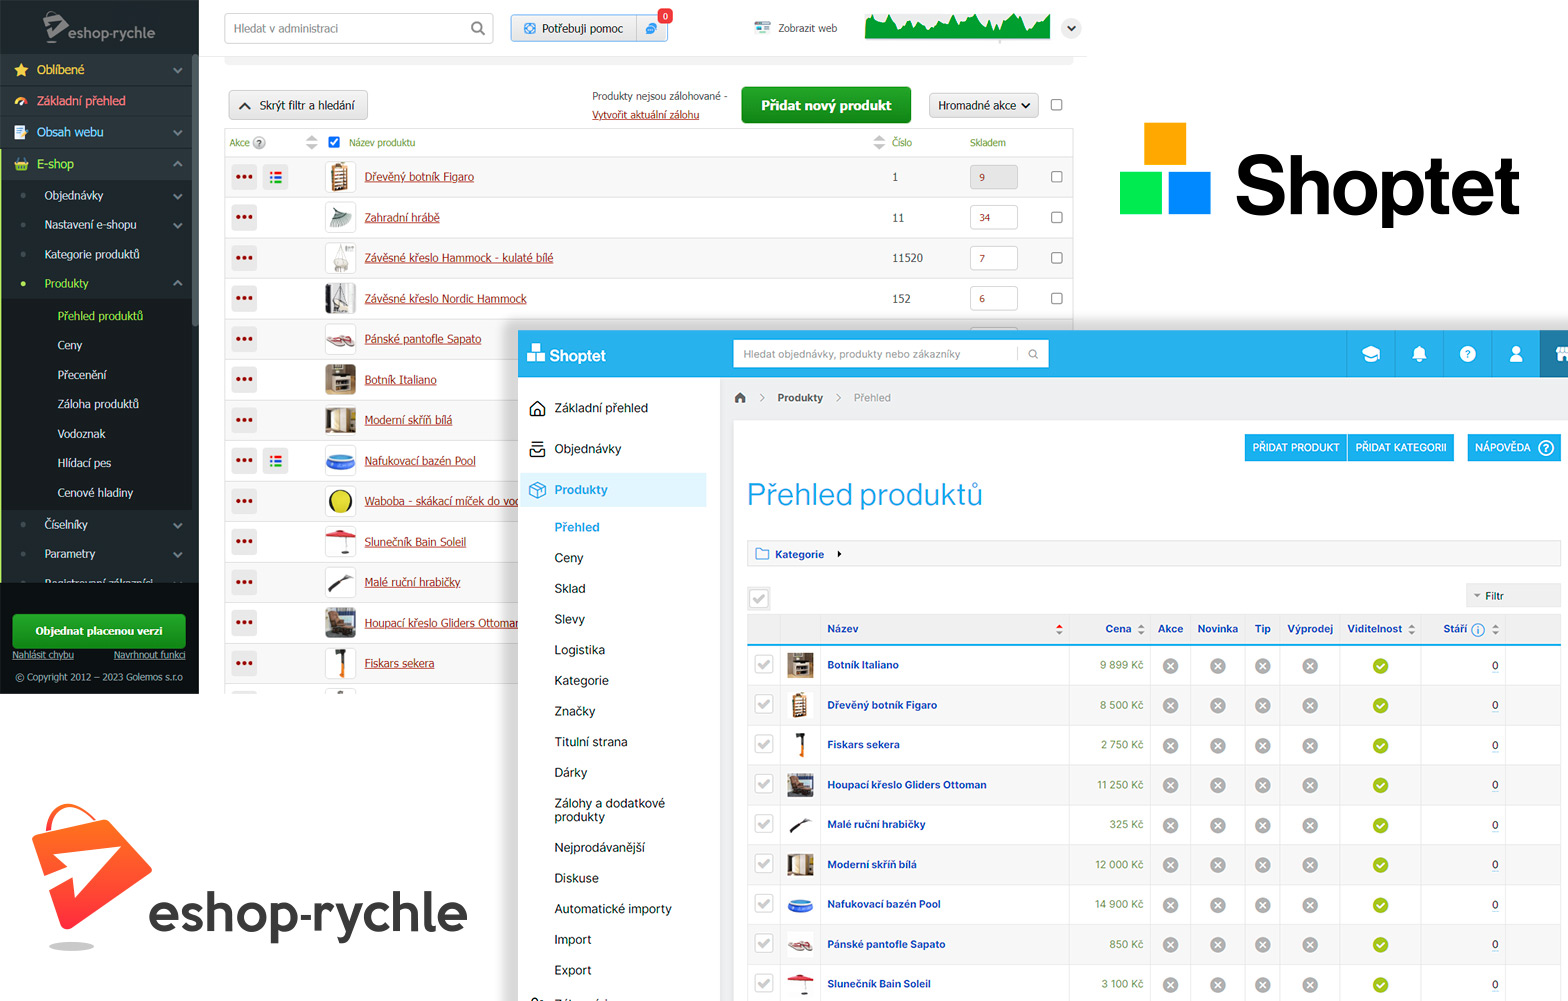Viewport: 1568px width, 1001px height.
Task: Open Shoptet help question mark icon
Action: pos(1467,354)
